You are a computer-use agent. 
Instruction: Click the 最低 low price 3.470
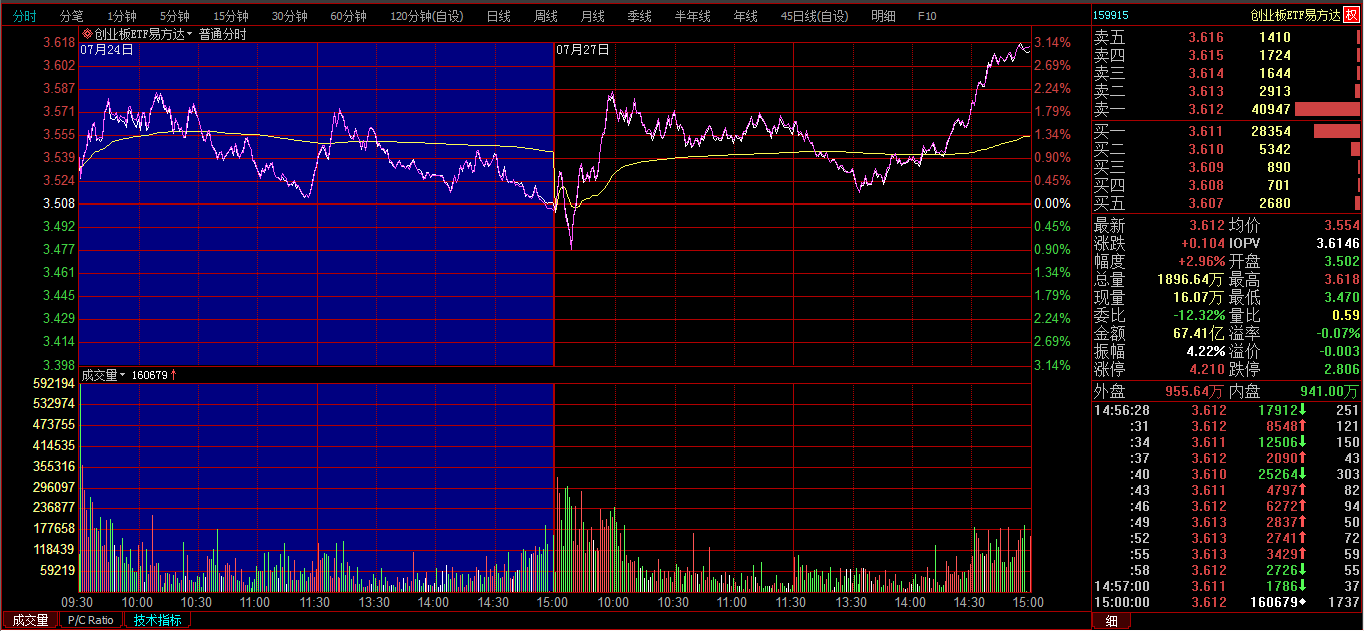click(x=1341, y=298)
